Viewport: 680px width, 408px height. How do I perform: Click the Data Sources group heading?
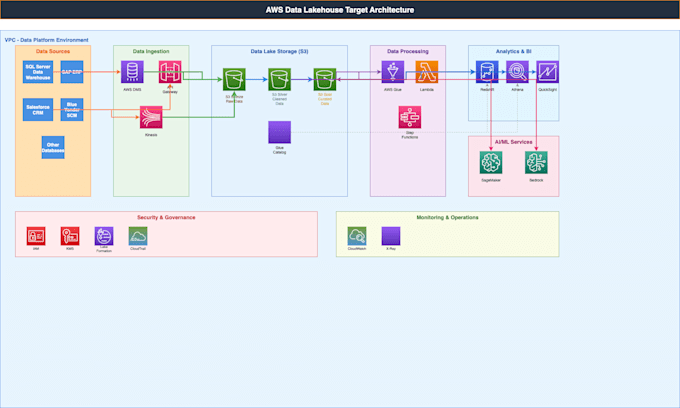coord(53,51)
